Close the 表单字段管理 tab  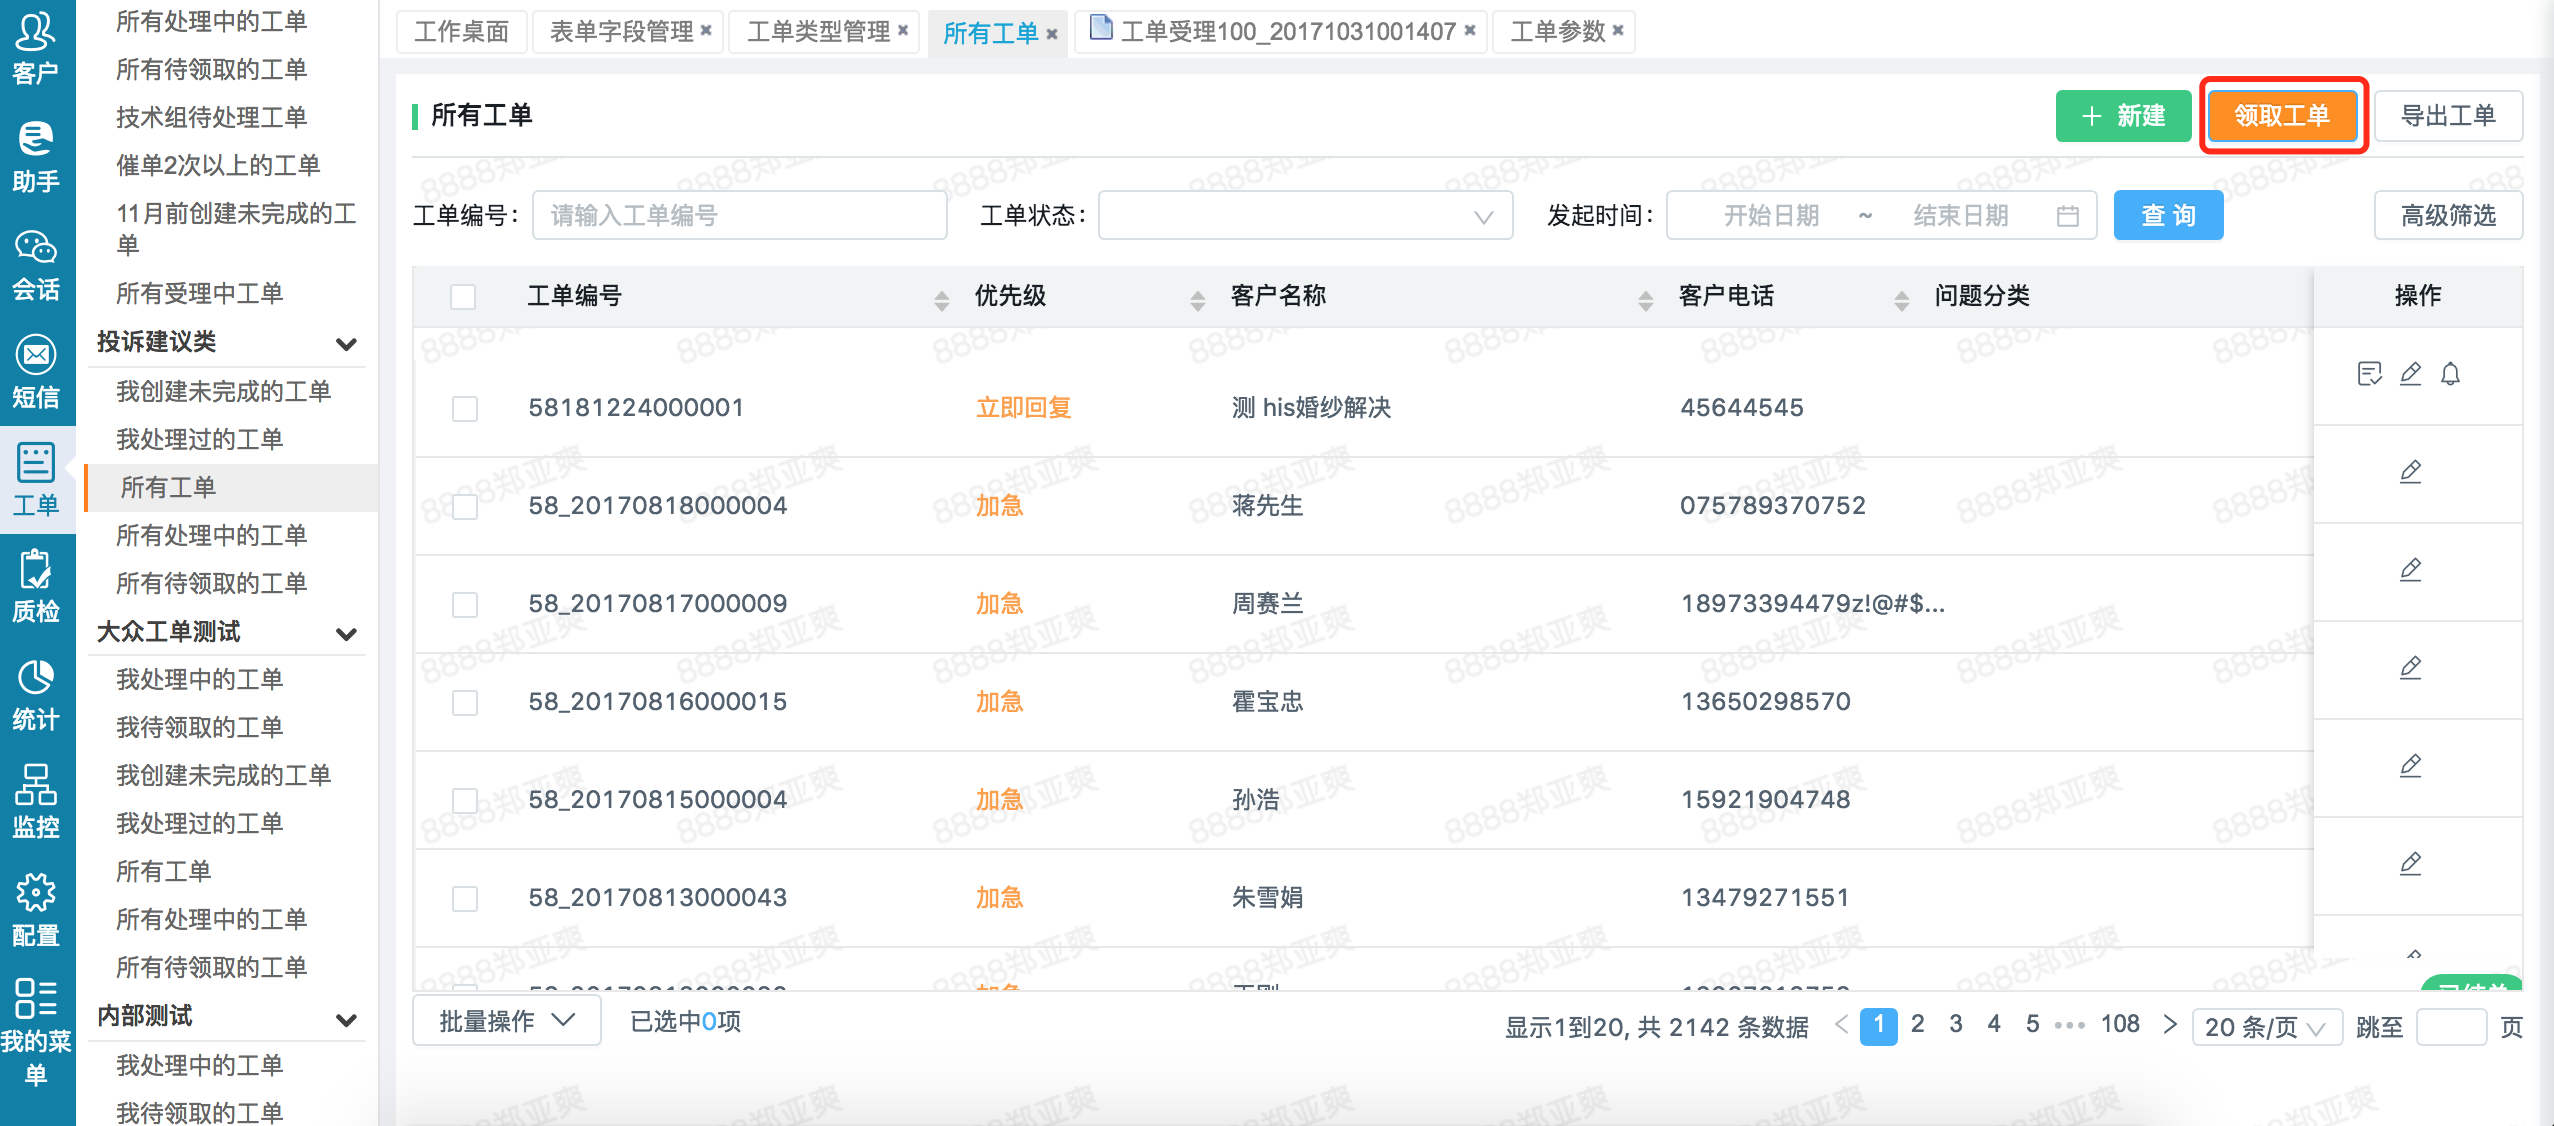(x=706, y=31)
